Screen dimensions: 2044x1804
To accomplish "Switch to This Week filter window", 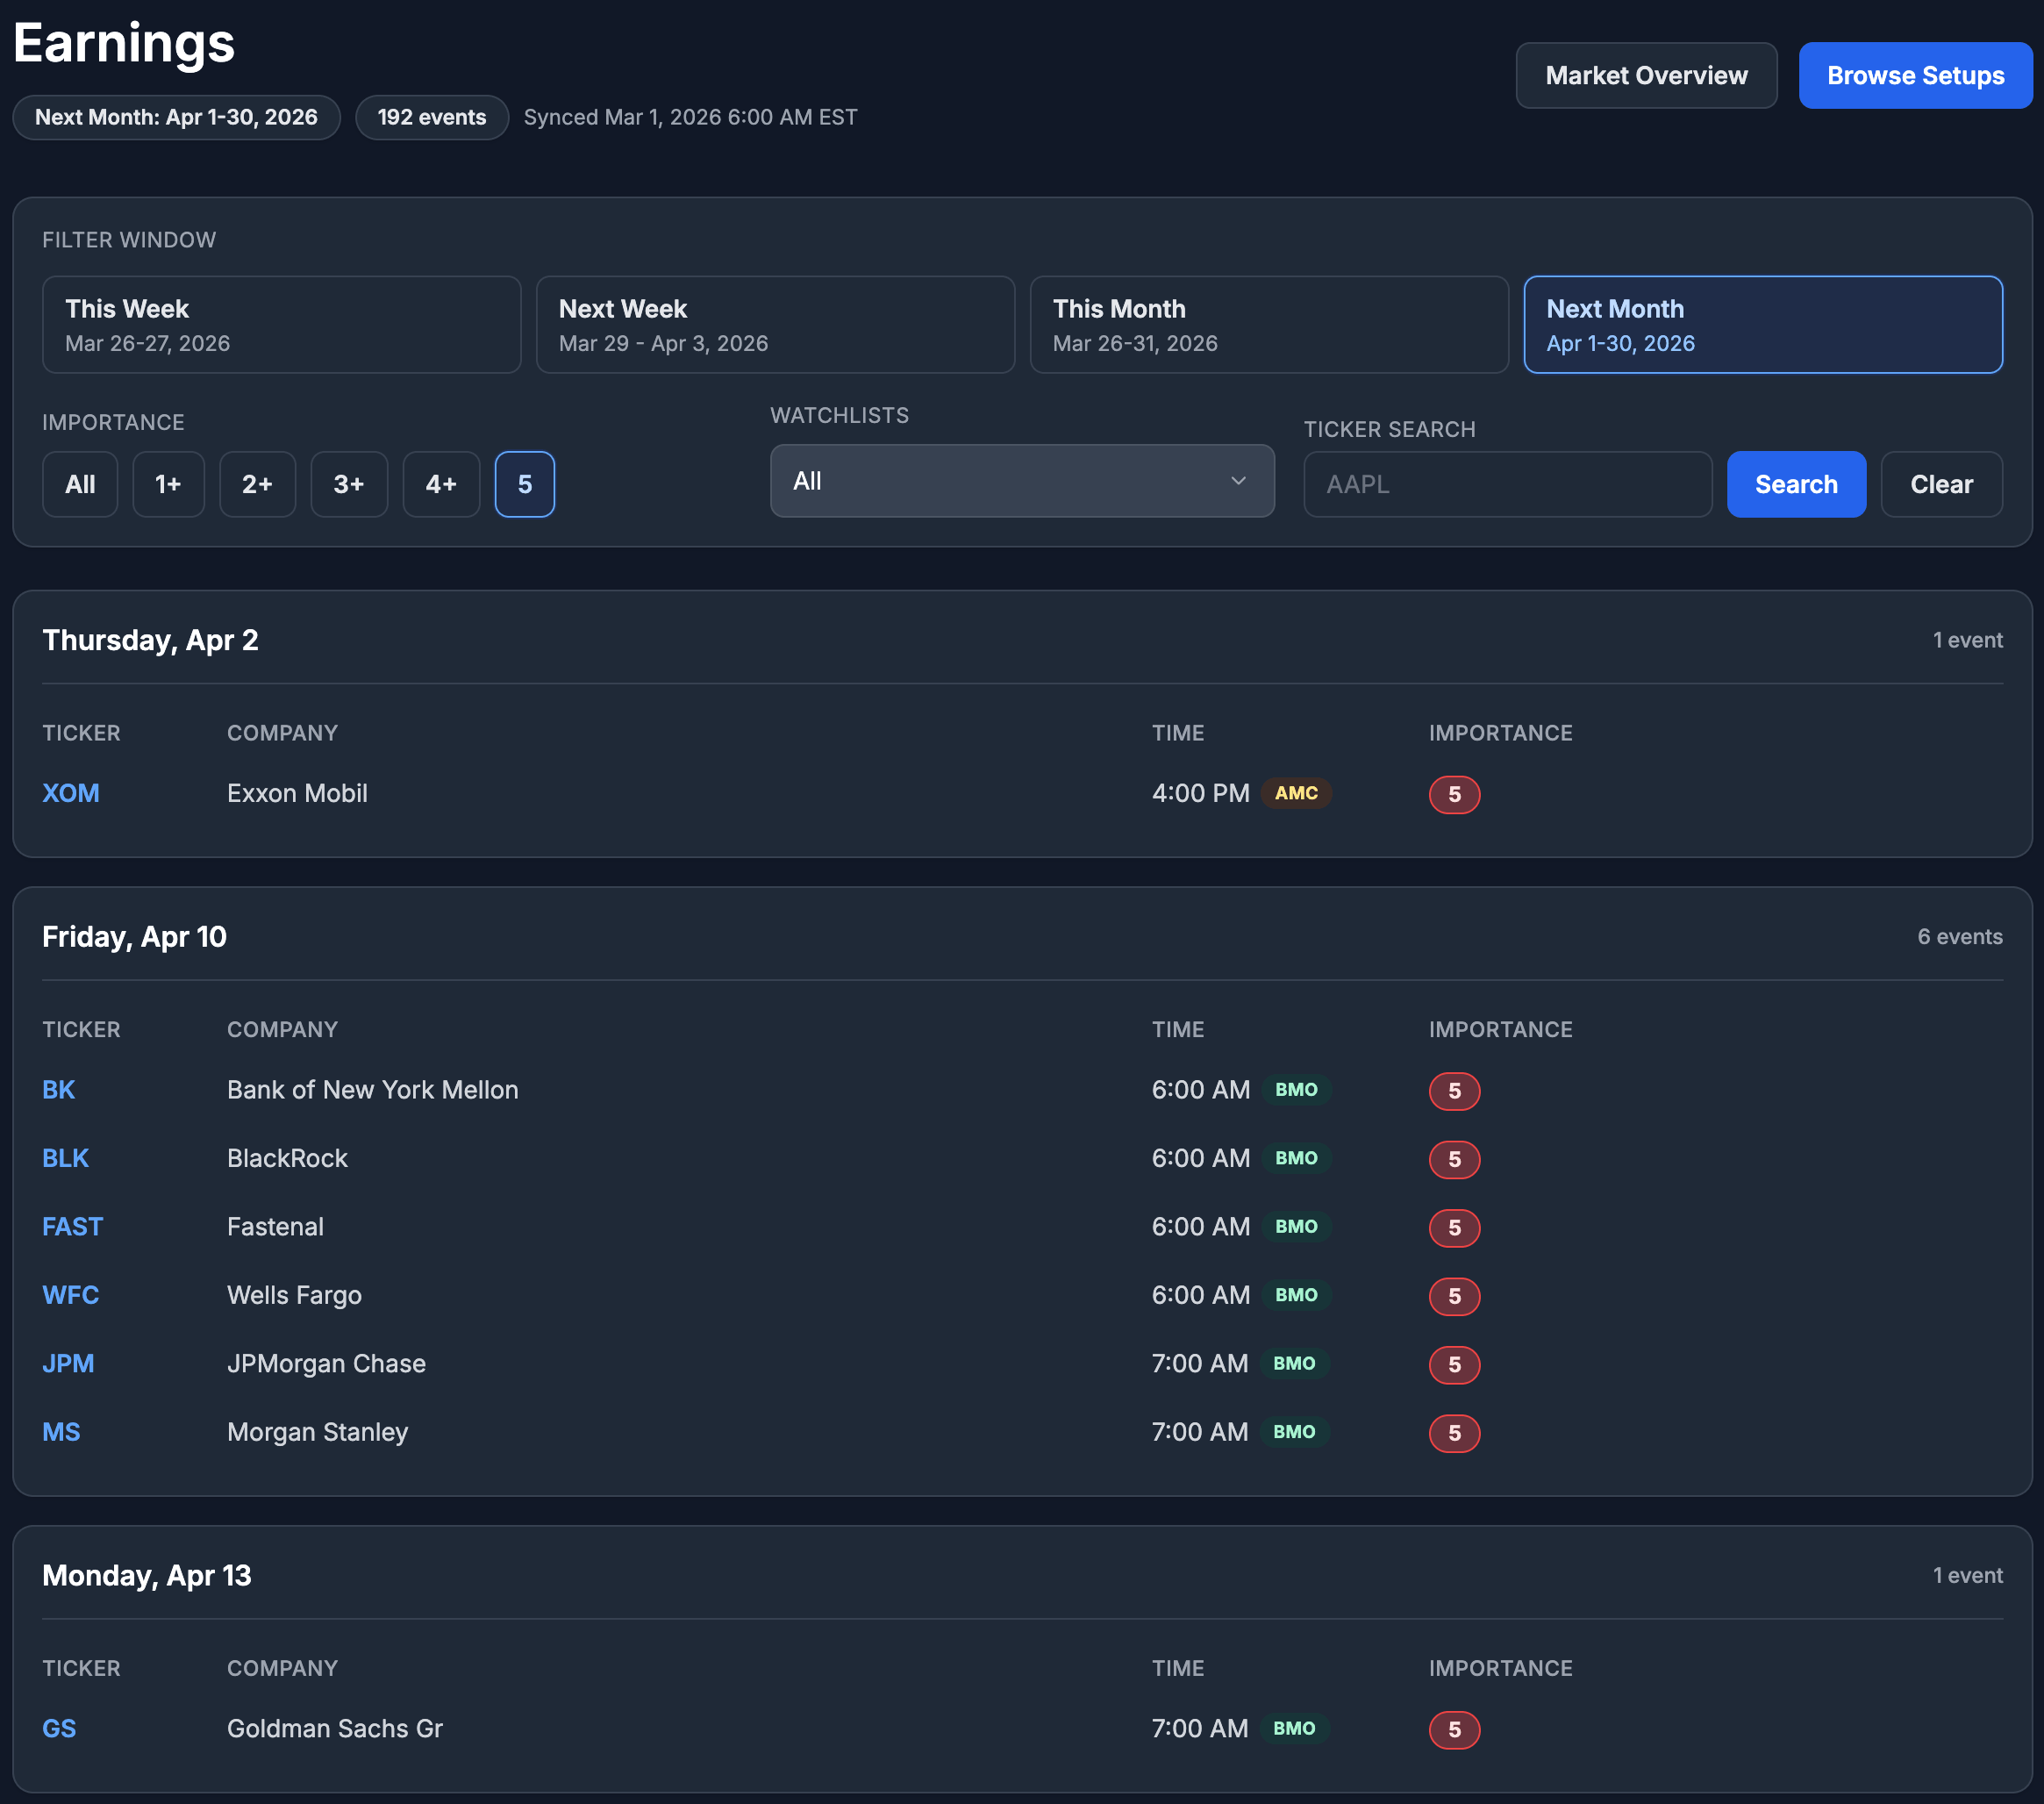I will point(281,325).
